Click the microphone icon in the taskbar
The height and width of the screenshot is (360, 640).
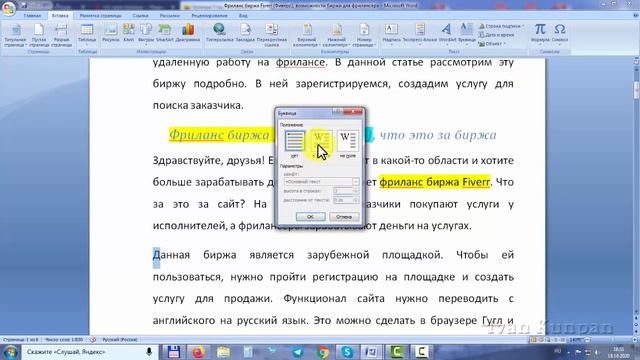pyautogui.click(x=149, y=352)
